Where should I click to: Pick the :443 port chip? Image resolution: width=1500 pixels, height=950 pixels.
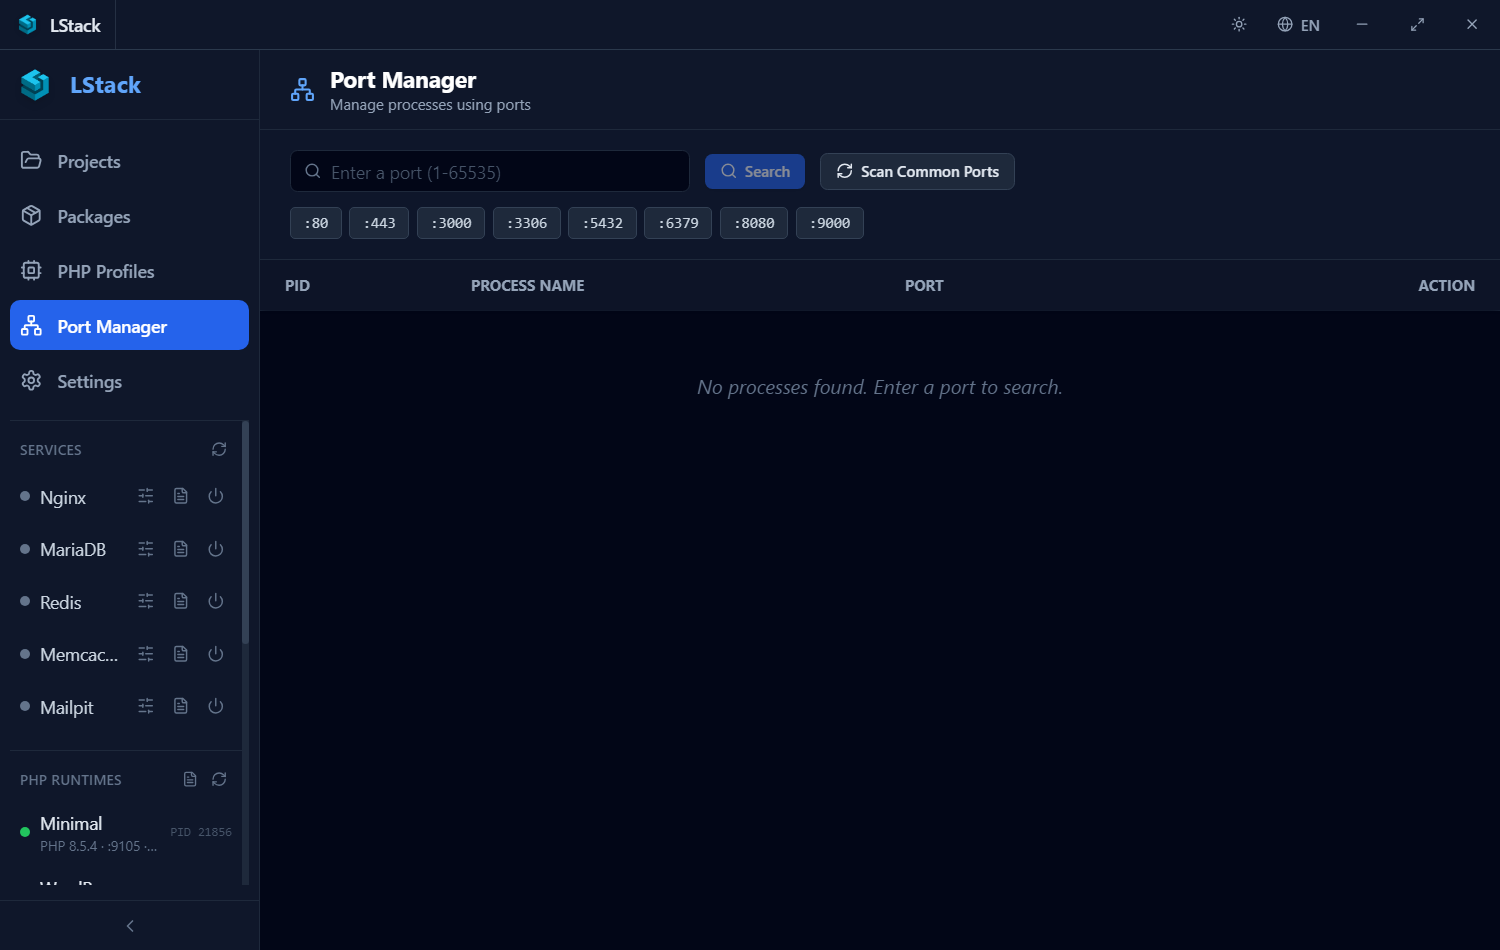pos(379,223)
